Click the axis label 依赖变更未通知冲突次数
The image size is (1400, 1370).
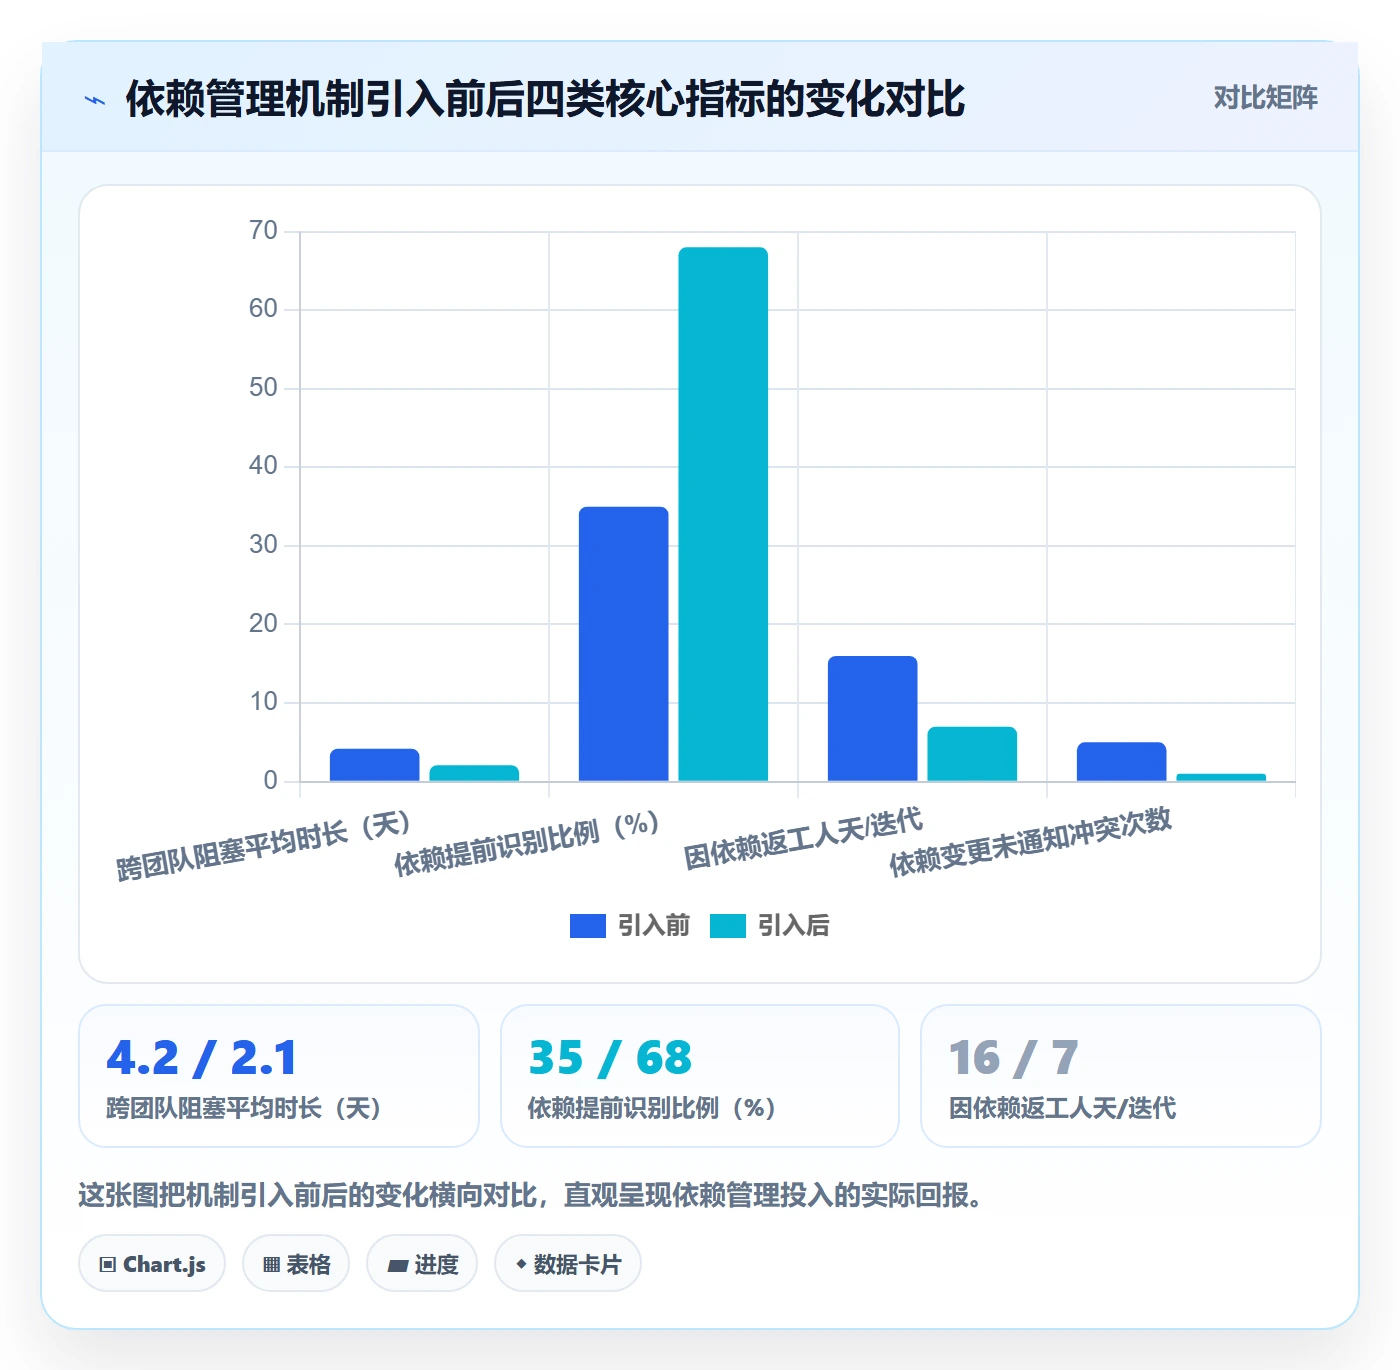pyautogui.click(x=1030, y=842)
